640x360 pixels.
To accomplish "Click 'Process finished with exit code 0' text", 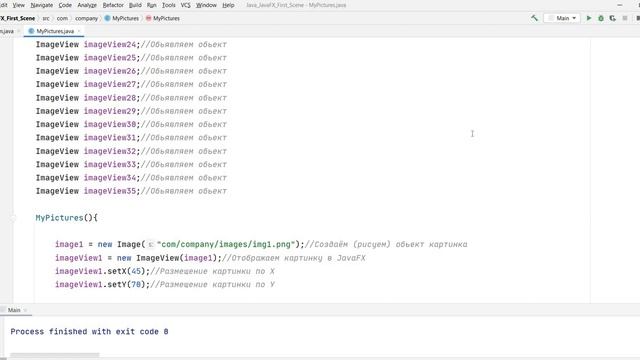I will [89, 331].
